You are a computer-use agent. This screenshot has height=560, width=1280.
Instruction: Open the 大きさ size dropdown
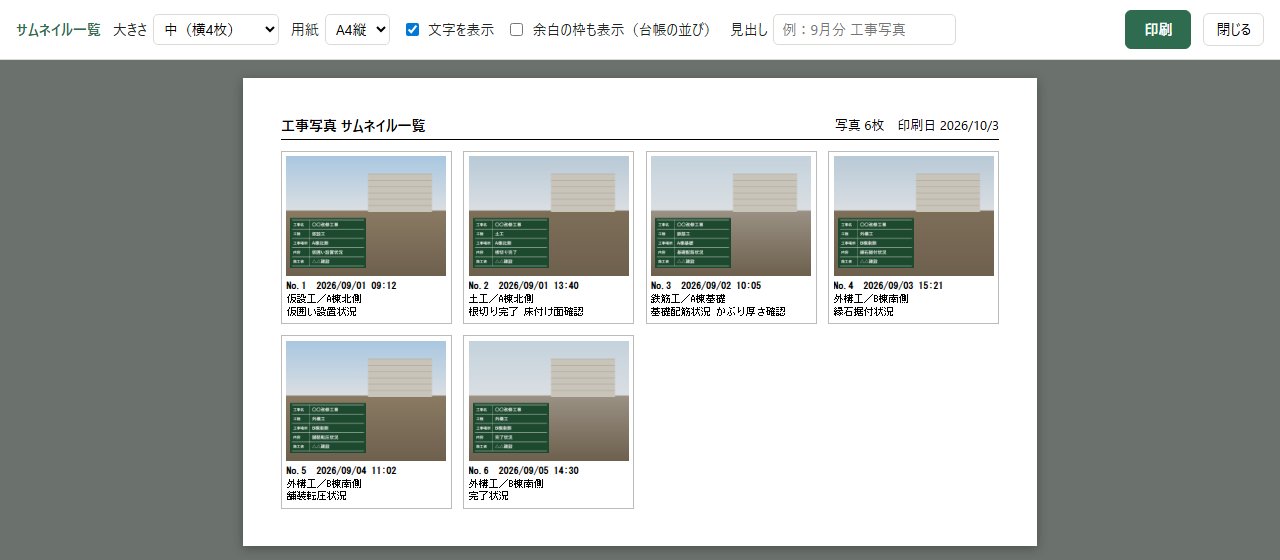tap(216, 30)
